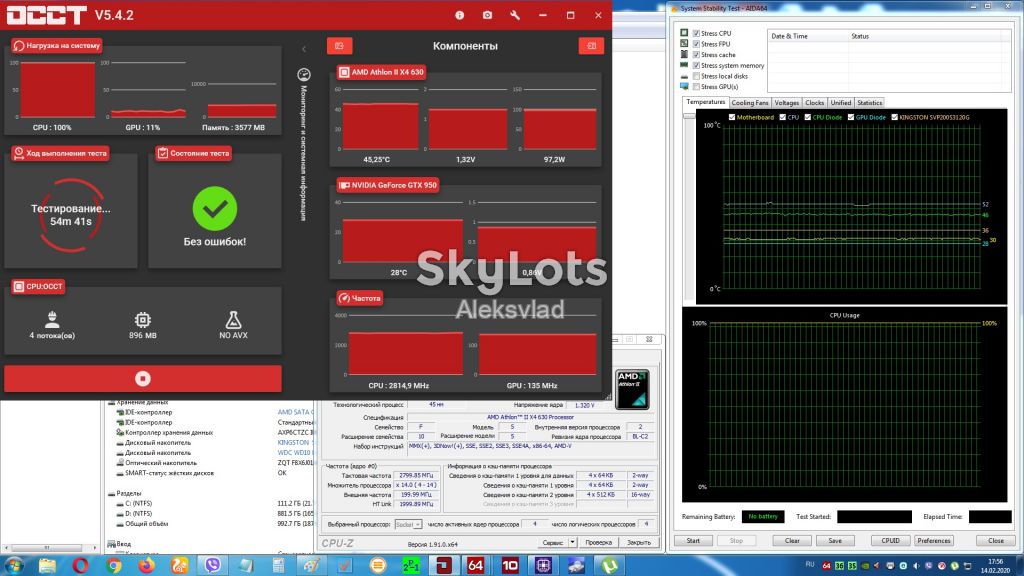
Task: Collapse 'Разделы' tree node
Action: coord(111,494)
